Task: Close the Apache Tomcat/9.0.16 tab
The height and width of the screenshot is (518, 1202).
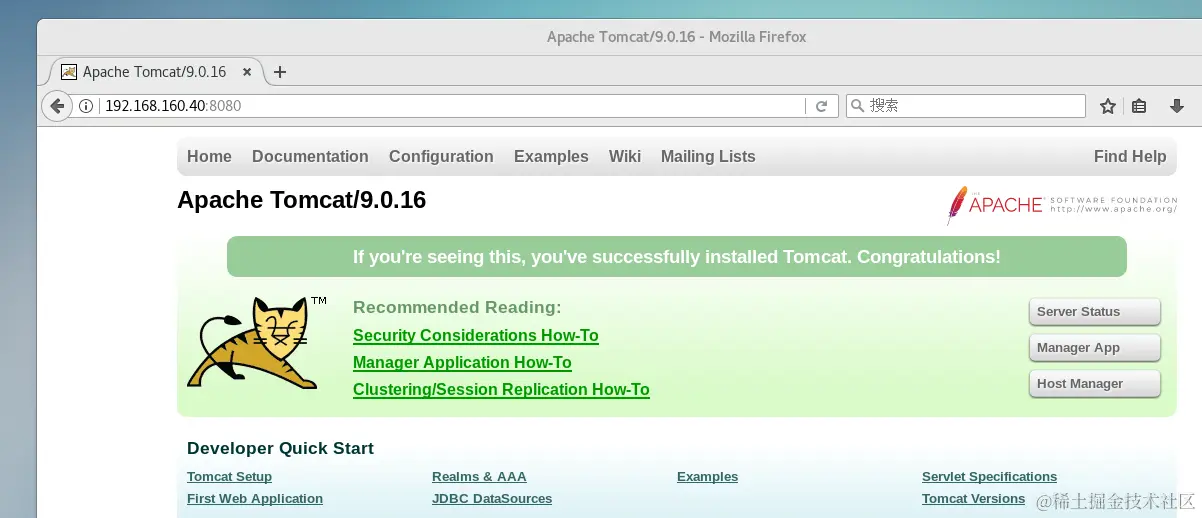Action: point(247,72)
